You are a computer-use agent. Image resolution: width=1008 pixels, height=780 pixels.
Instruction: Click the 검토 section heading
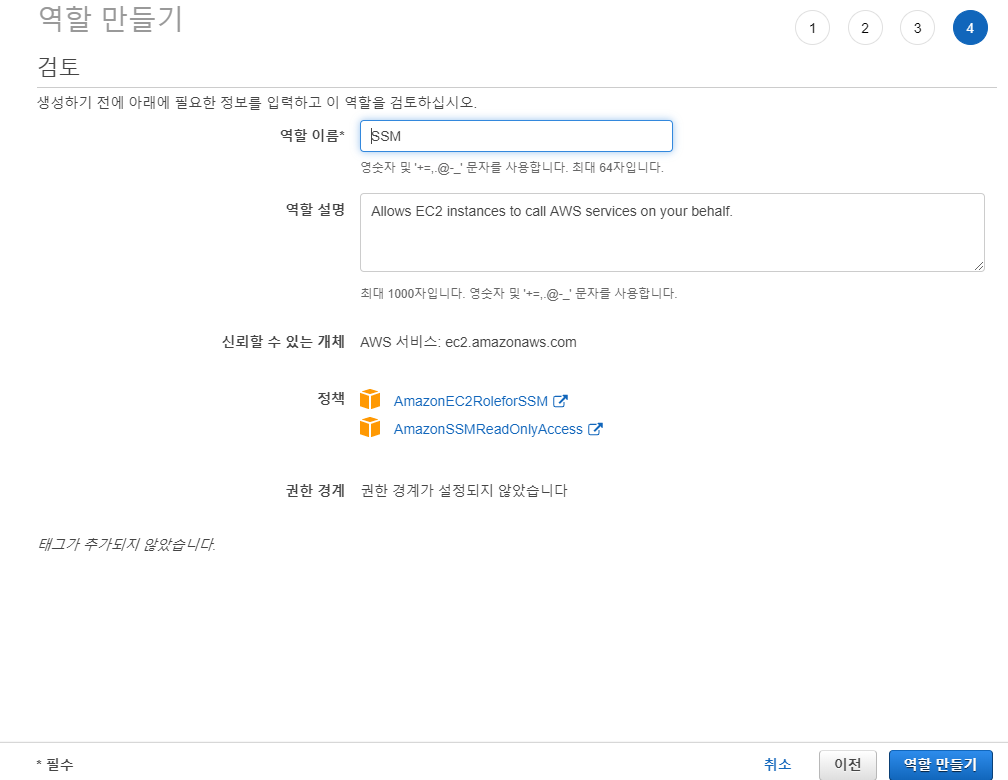(x=58, y=66)
